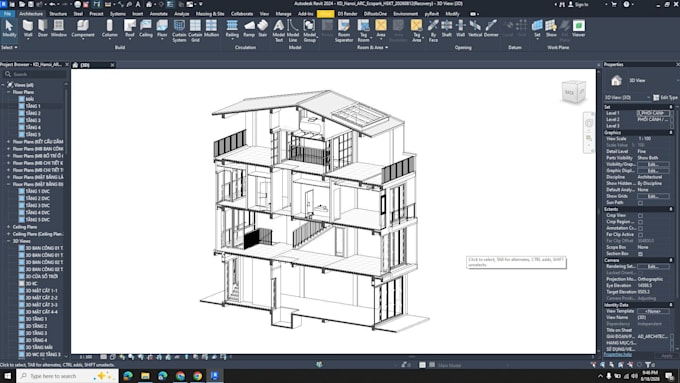
Task: Switch to the Collaborate ribbon tab
Action: (x=242, y=14)
